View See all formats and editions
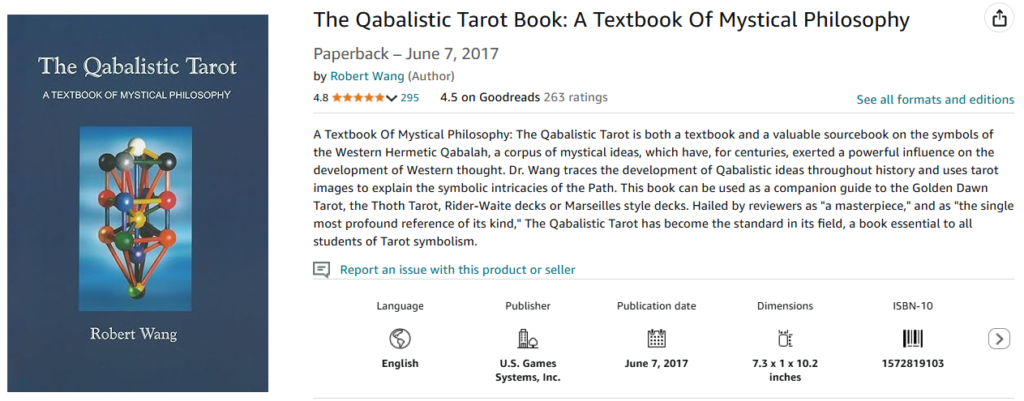 coord(935,99)
